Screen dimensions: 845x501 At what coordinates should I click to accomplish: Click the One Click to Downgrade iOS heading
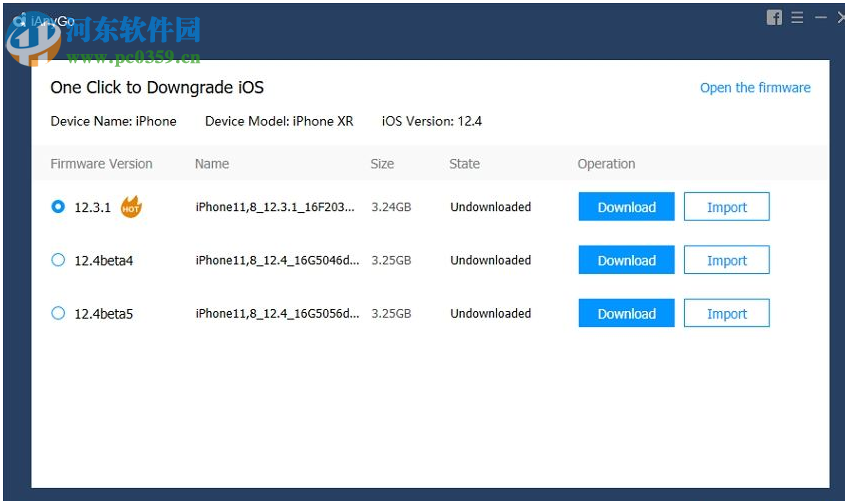[157, 87]
